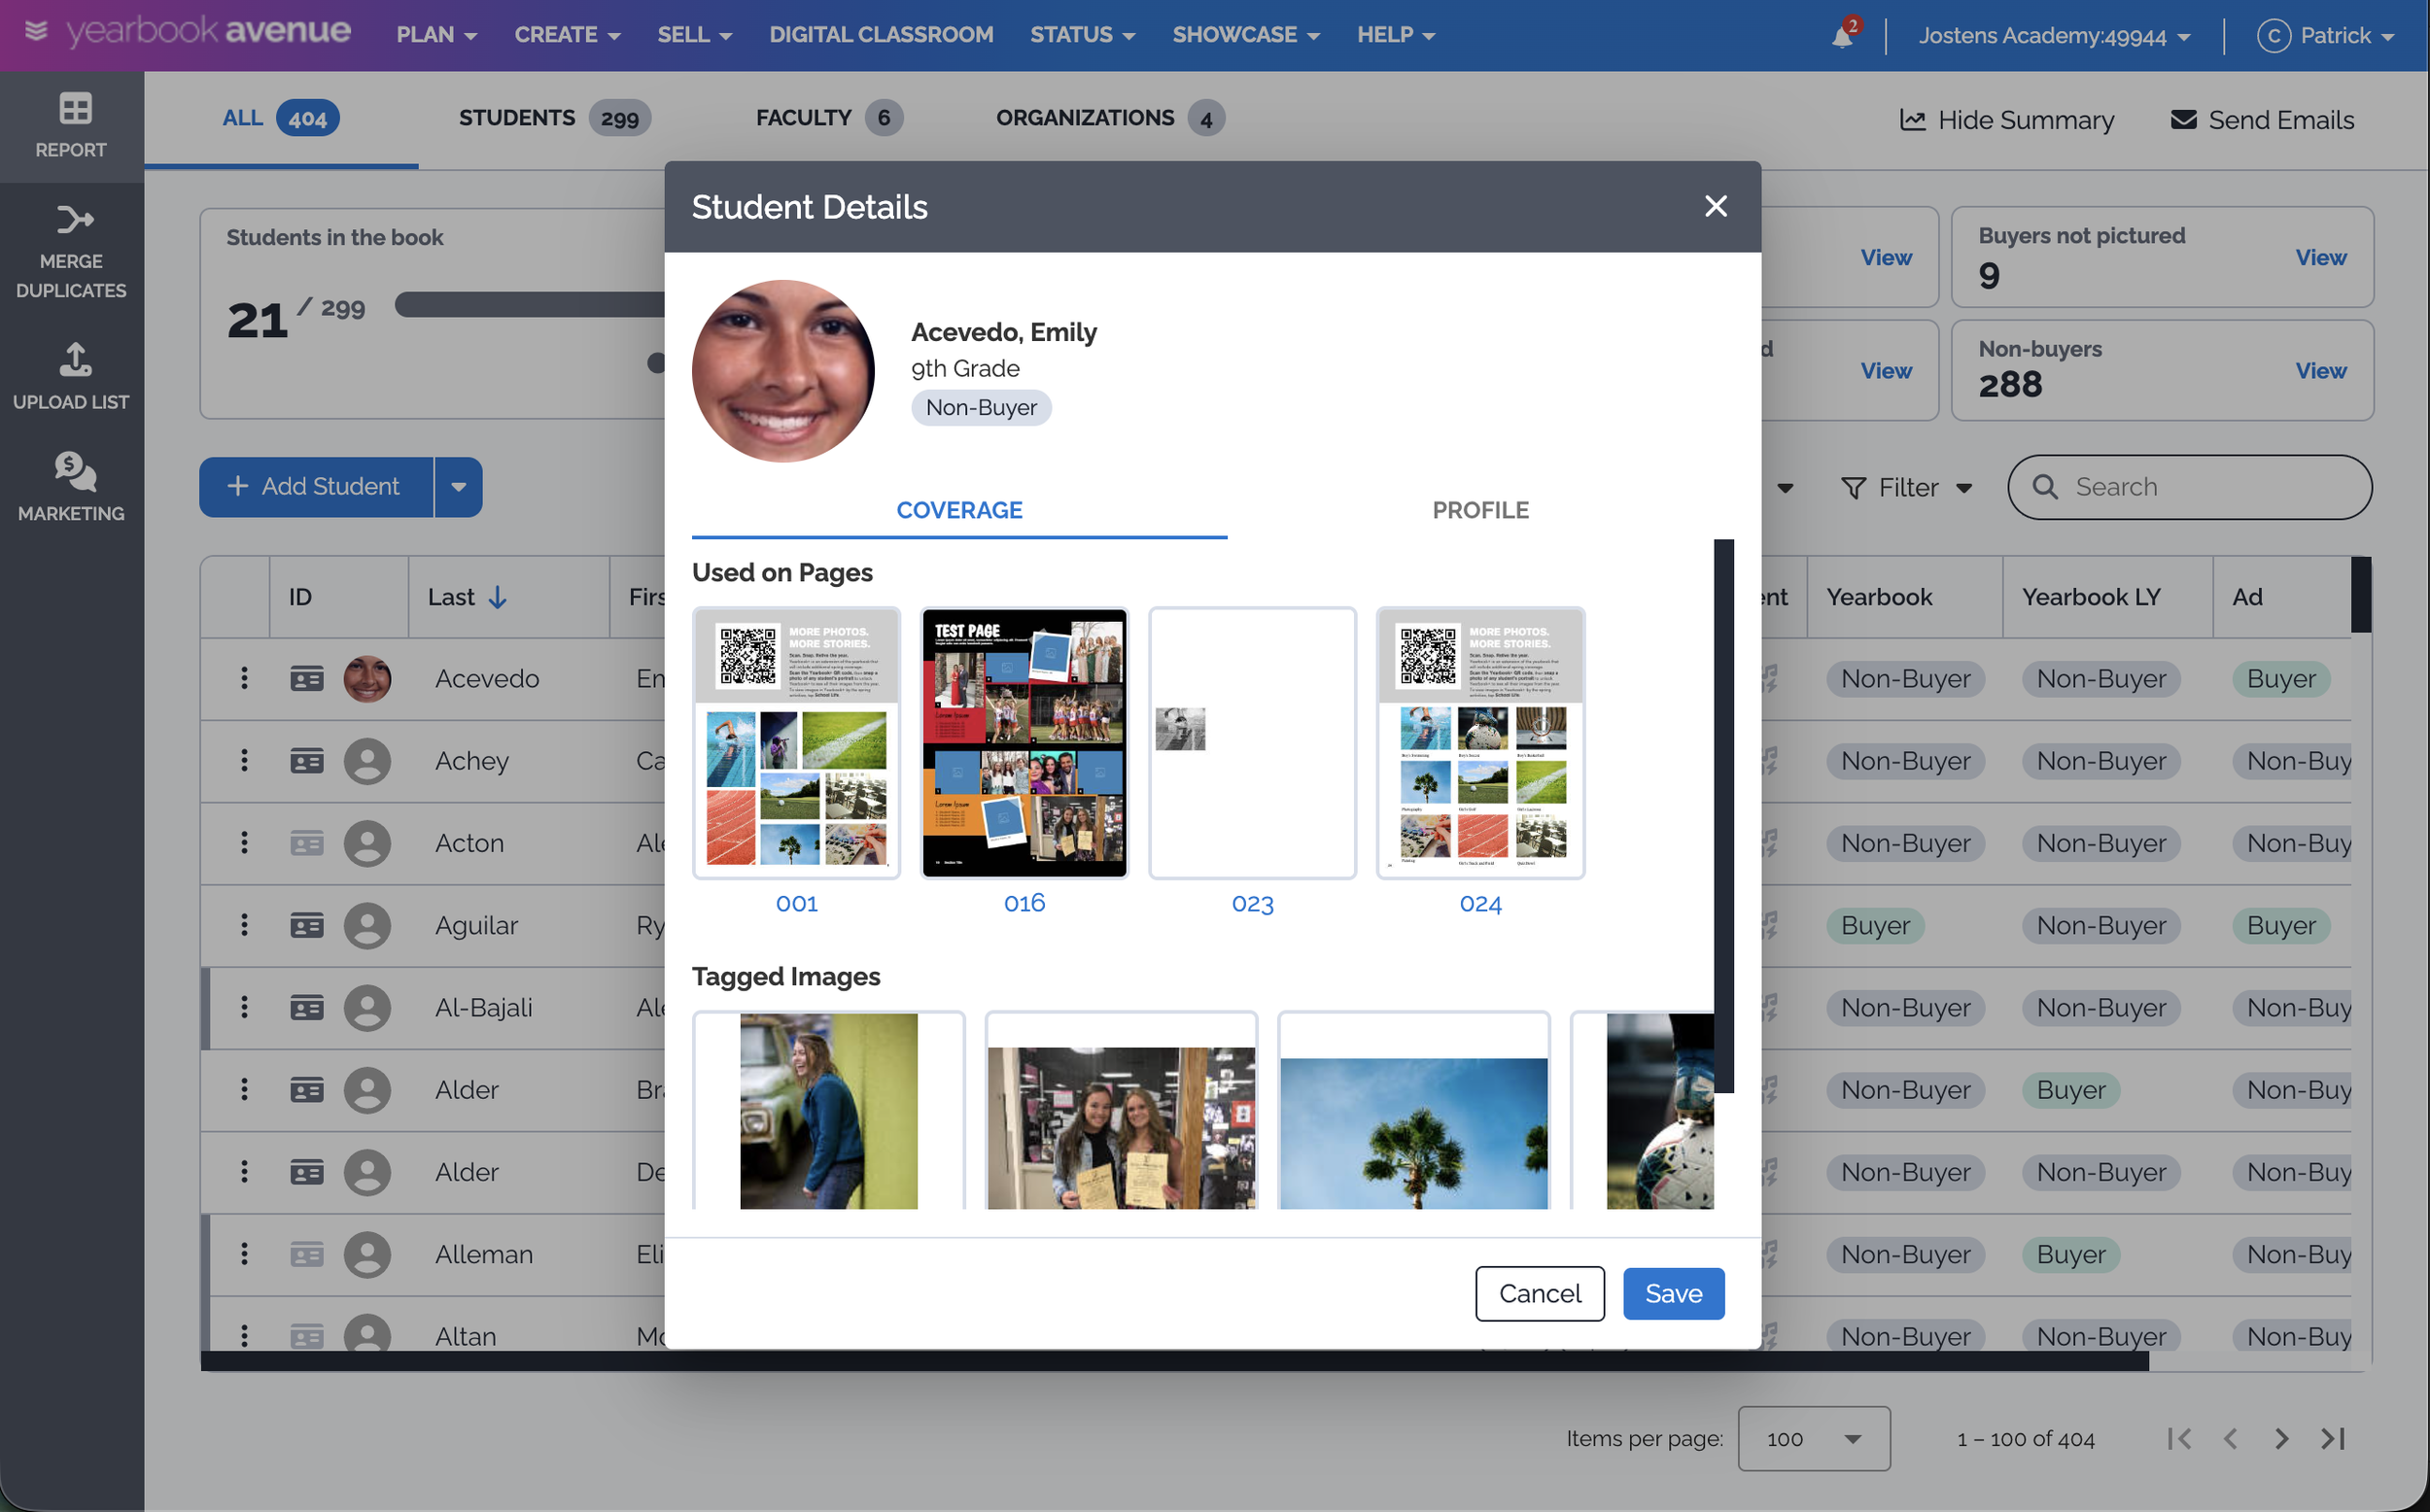
Task: Open ID card icon for Aguilar
Action: [x=307, y=925]
